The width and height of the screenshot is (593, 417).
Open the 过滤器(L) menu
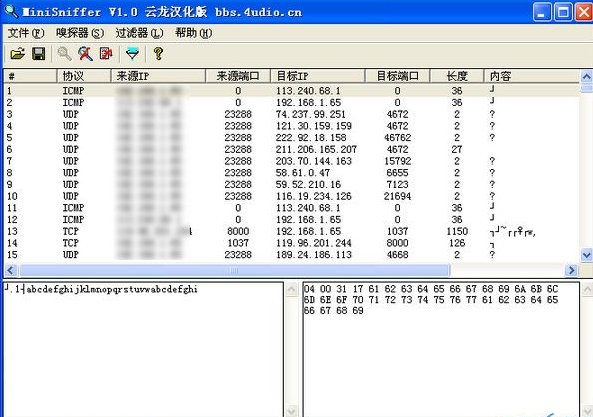(139, 33)
